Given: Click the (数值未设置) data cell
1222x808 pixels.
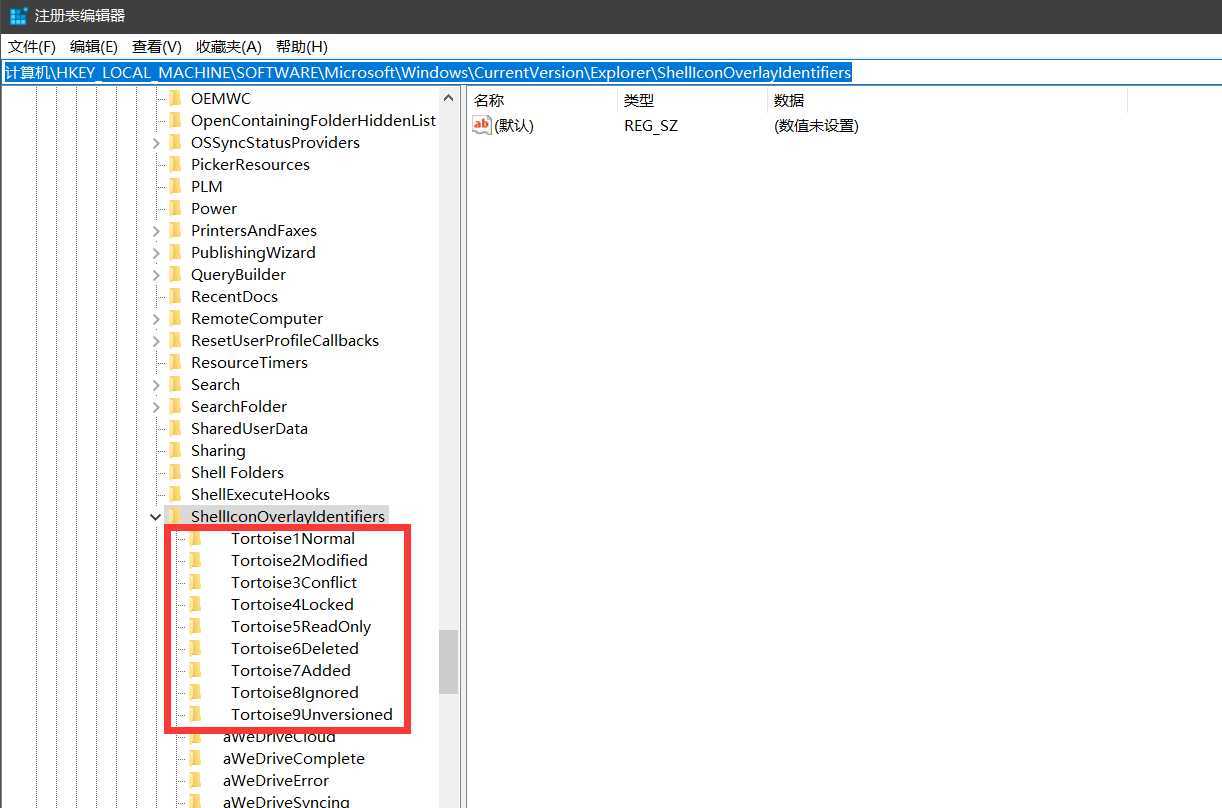Looking at the screenshot, I should [816, 126].
